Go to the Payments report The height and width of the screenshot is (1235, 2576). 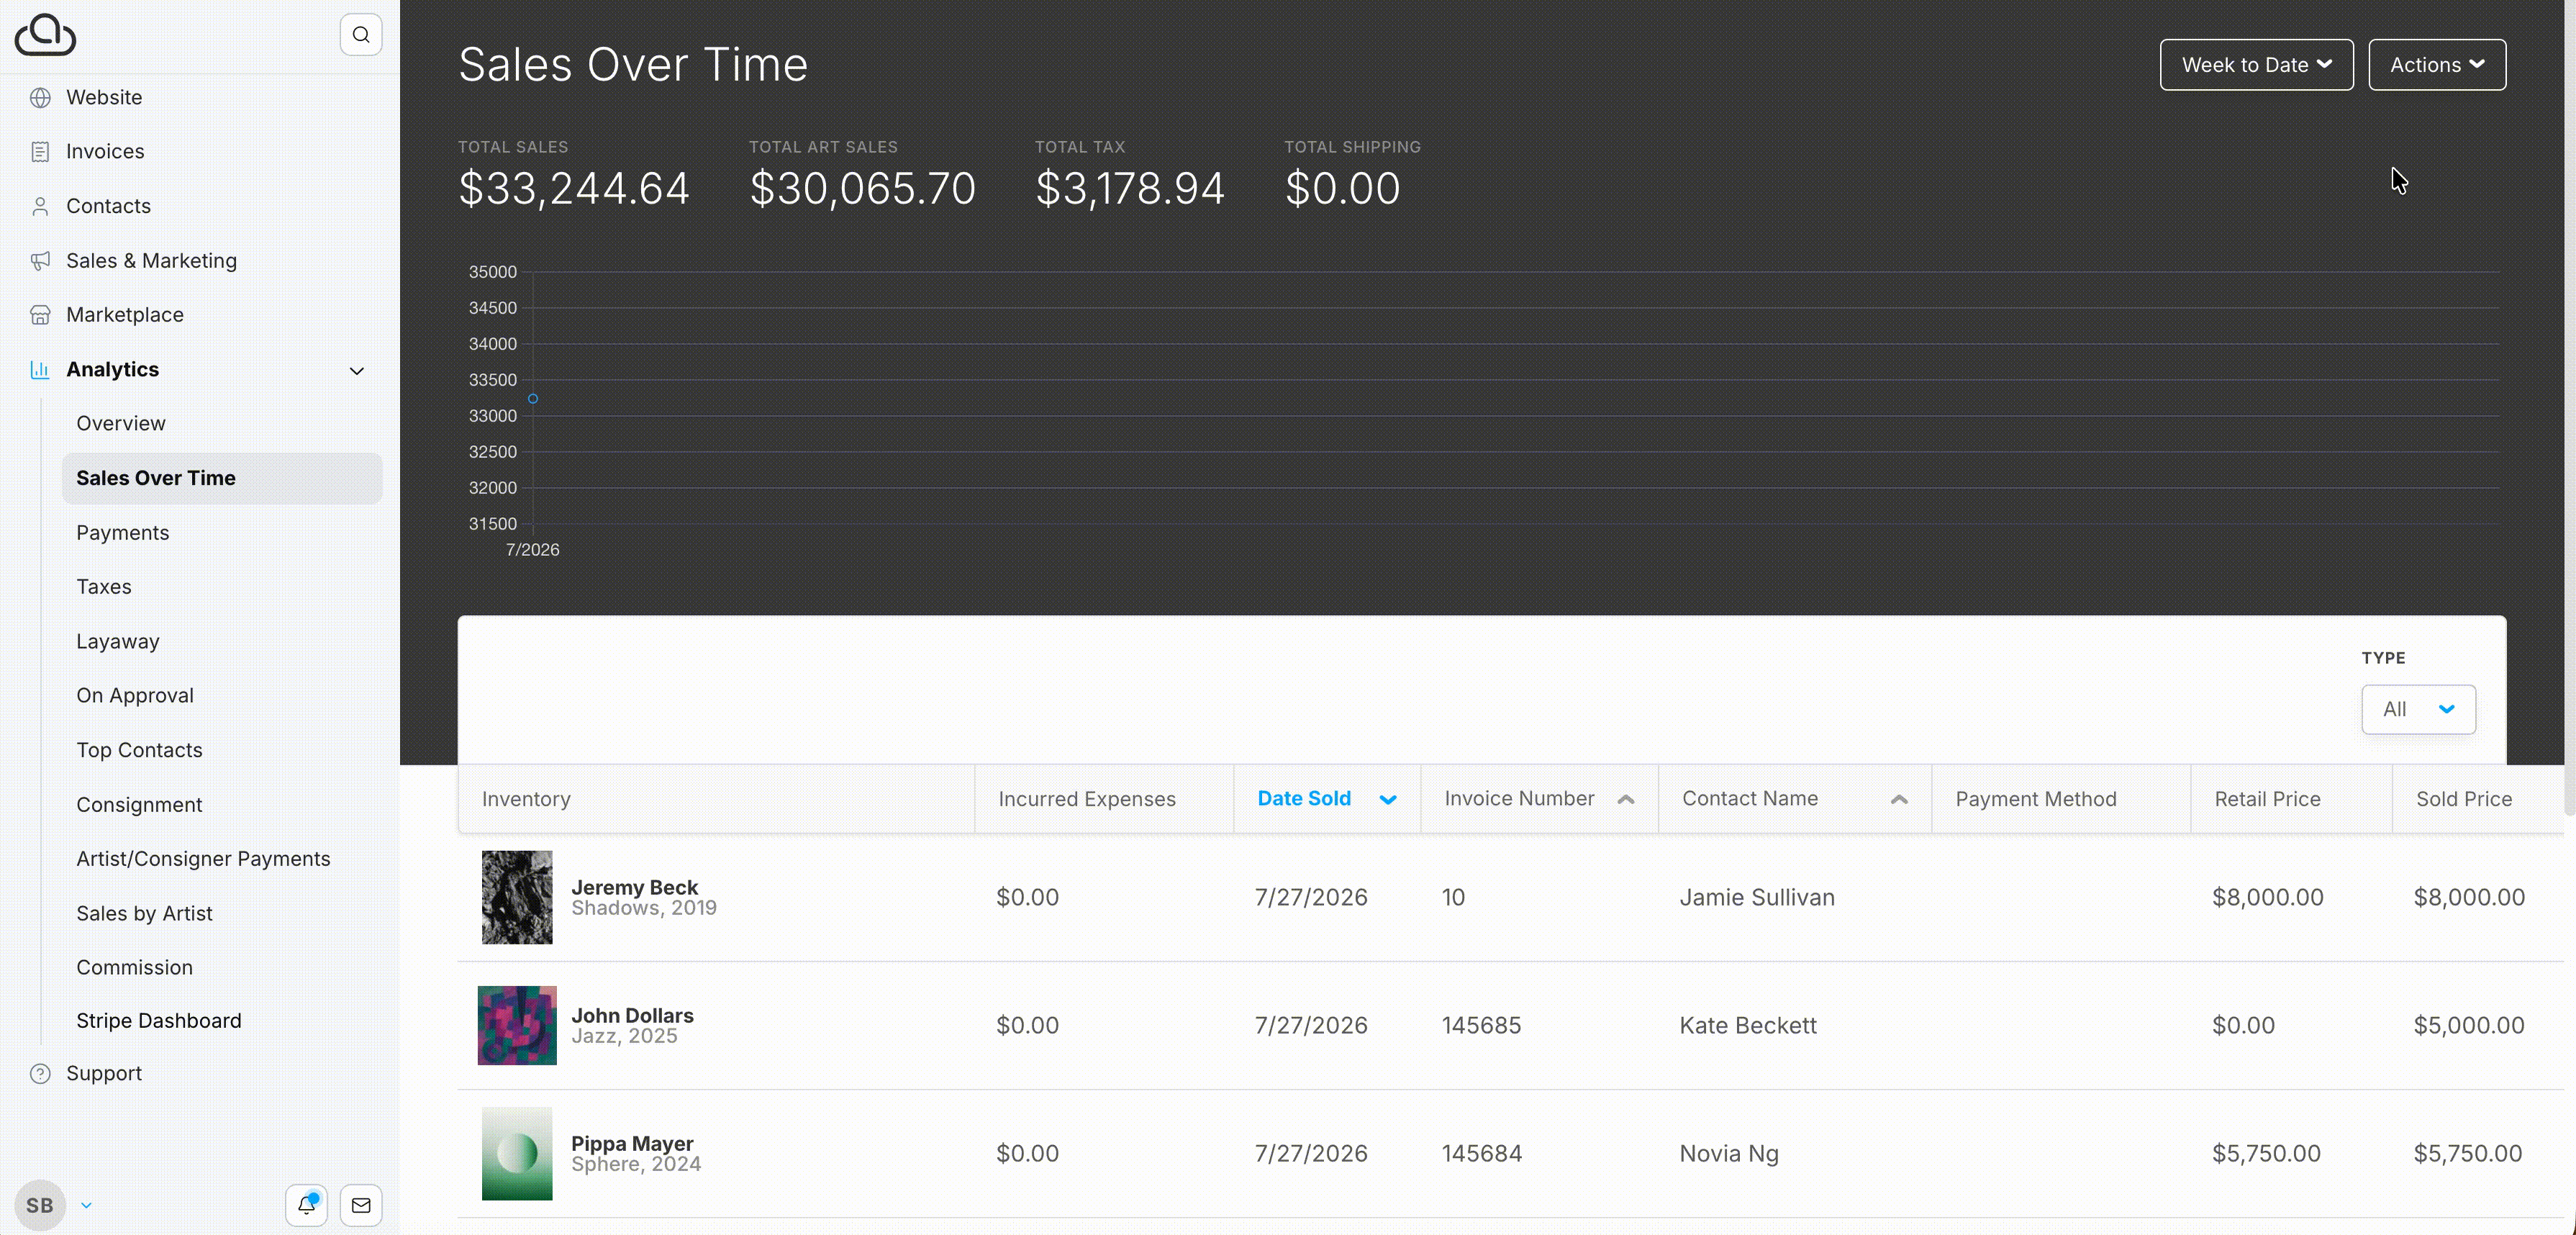123,533
